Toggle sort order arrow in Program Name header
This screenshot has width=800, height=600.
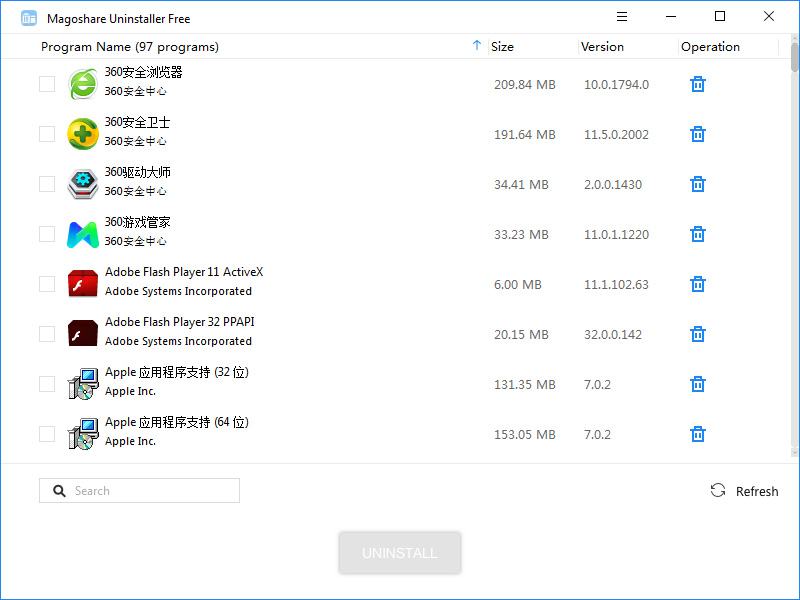point(477,46)
